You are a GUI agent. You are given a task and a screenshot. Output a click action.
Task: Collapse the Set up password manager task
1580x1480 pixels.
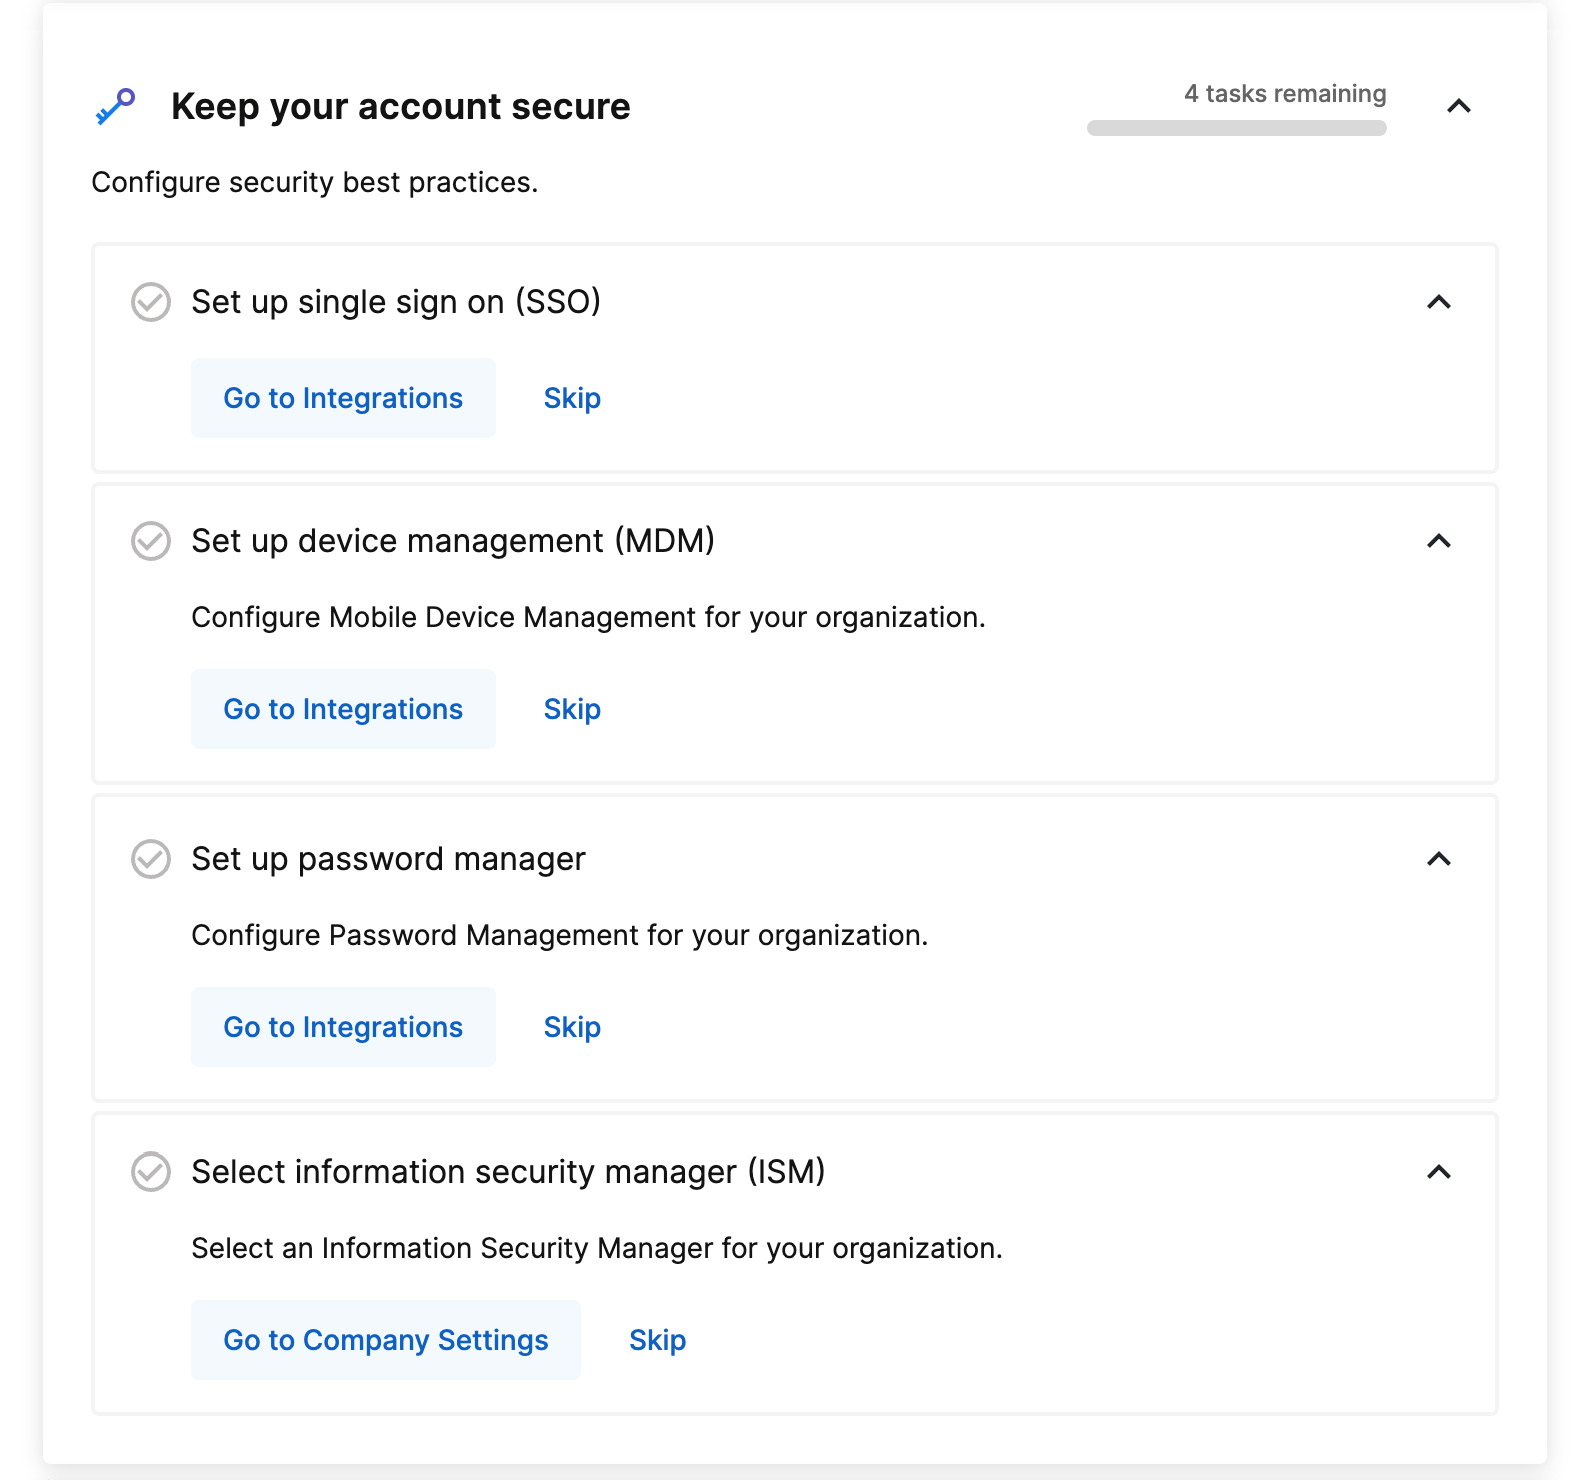(1439, 859)
